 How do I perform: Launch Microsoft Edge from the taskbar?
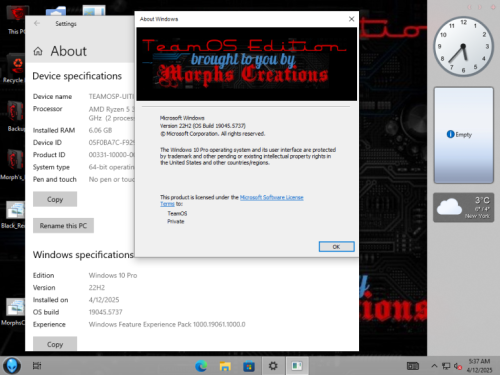[x=201, y=366]
